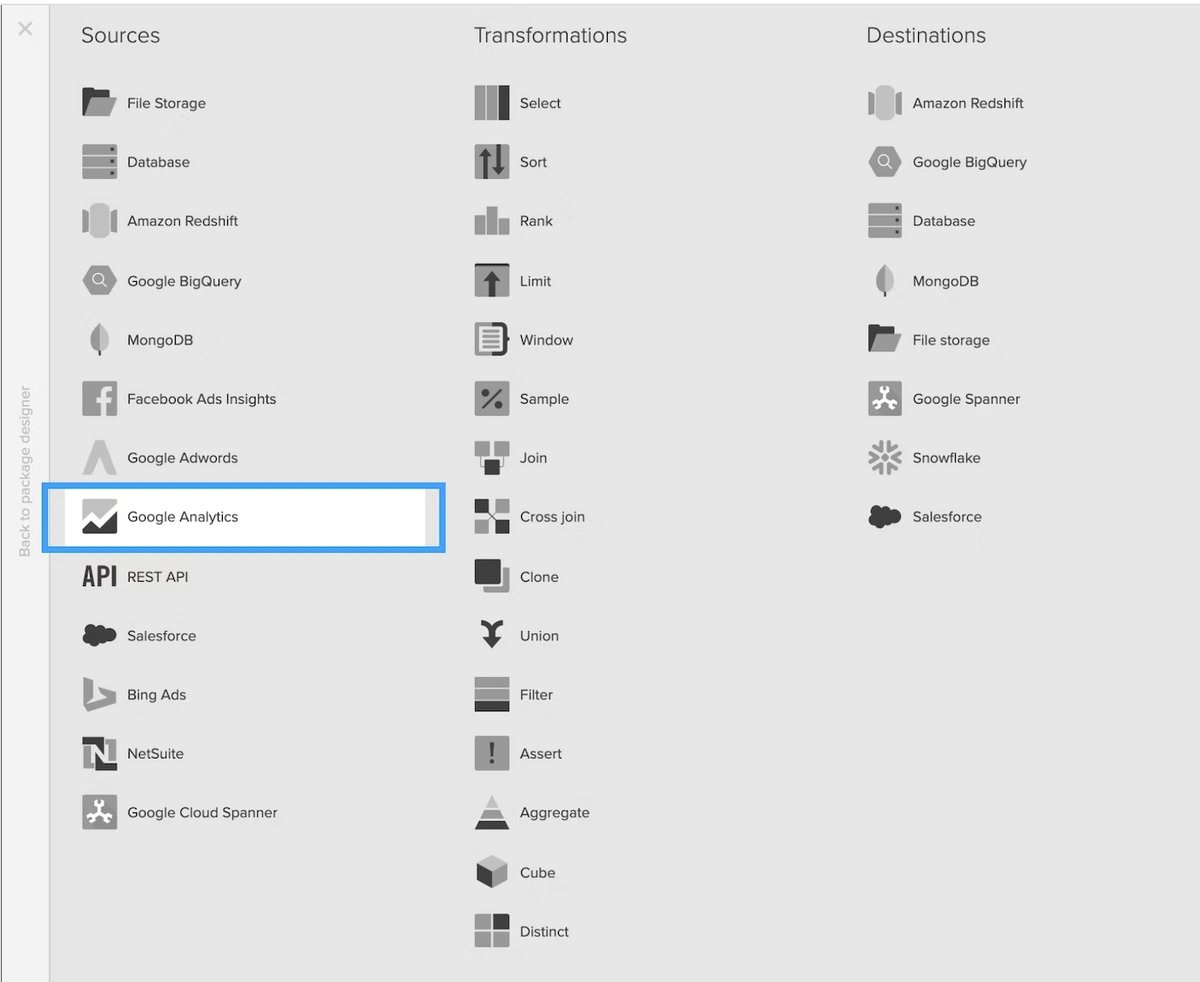Click the "REST API" text label

tap(157, 576)
